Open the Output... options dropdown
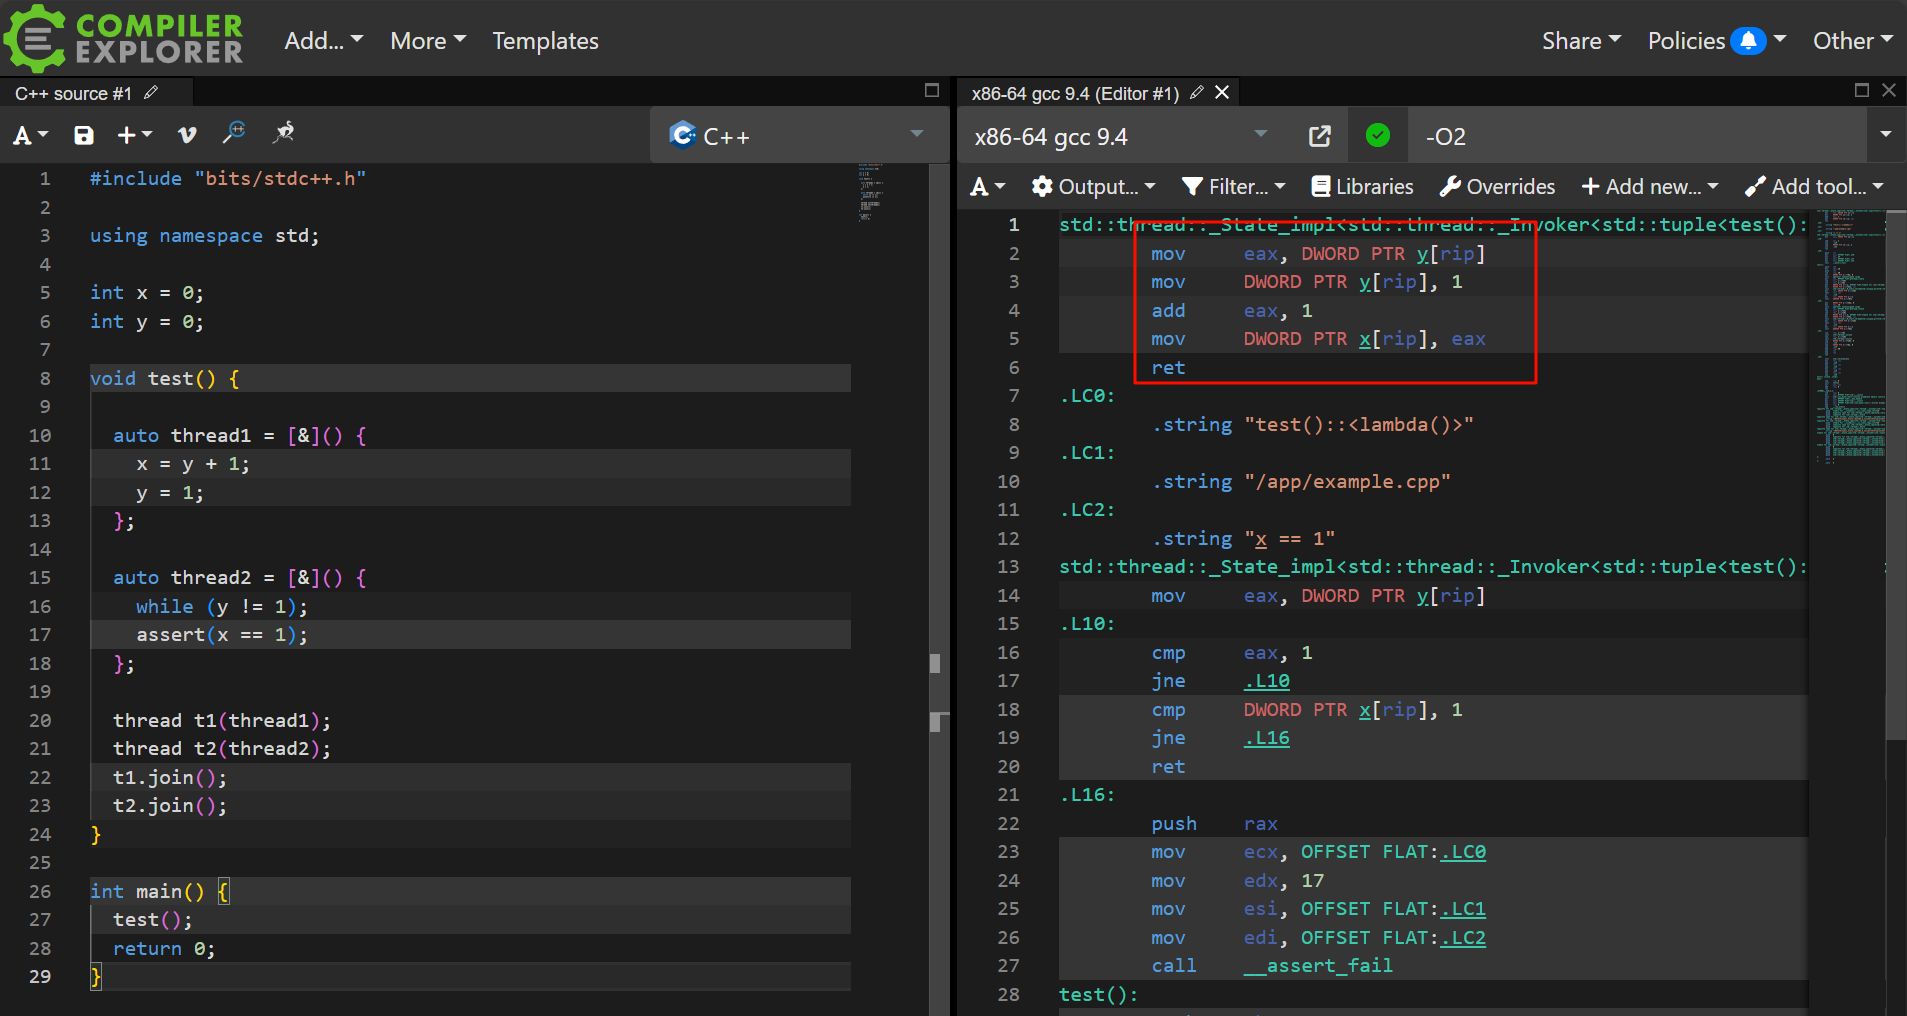 [1094, 187]
